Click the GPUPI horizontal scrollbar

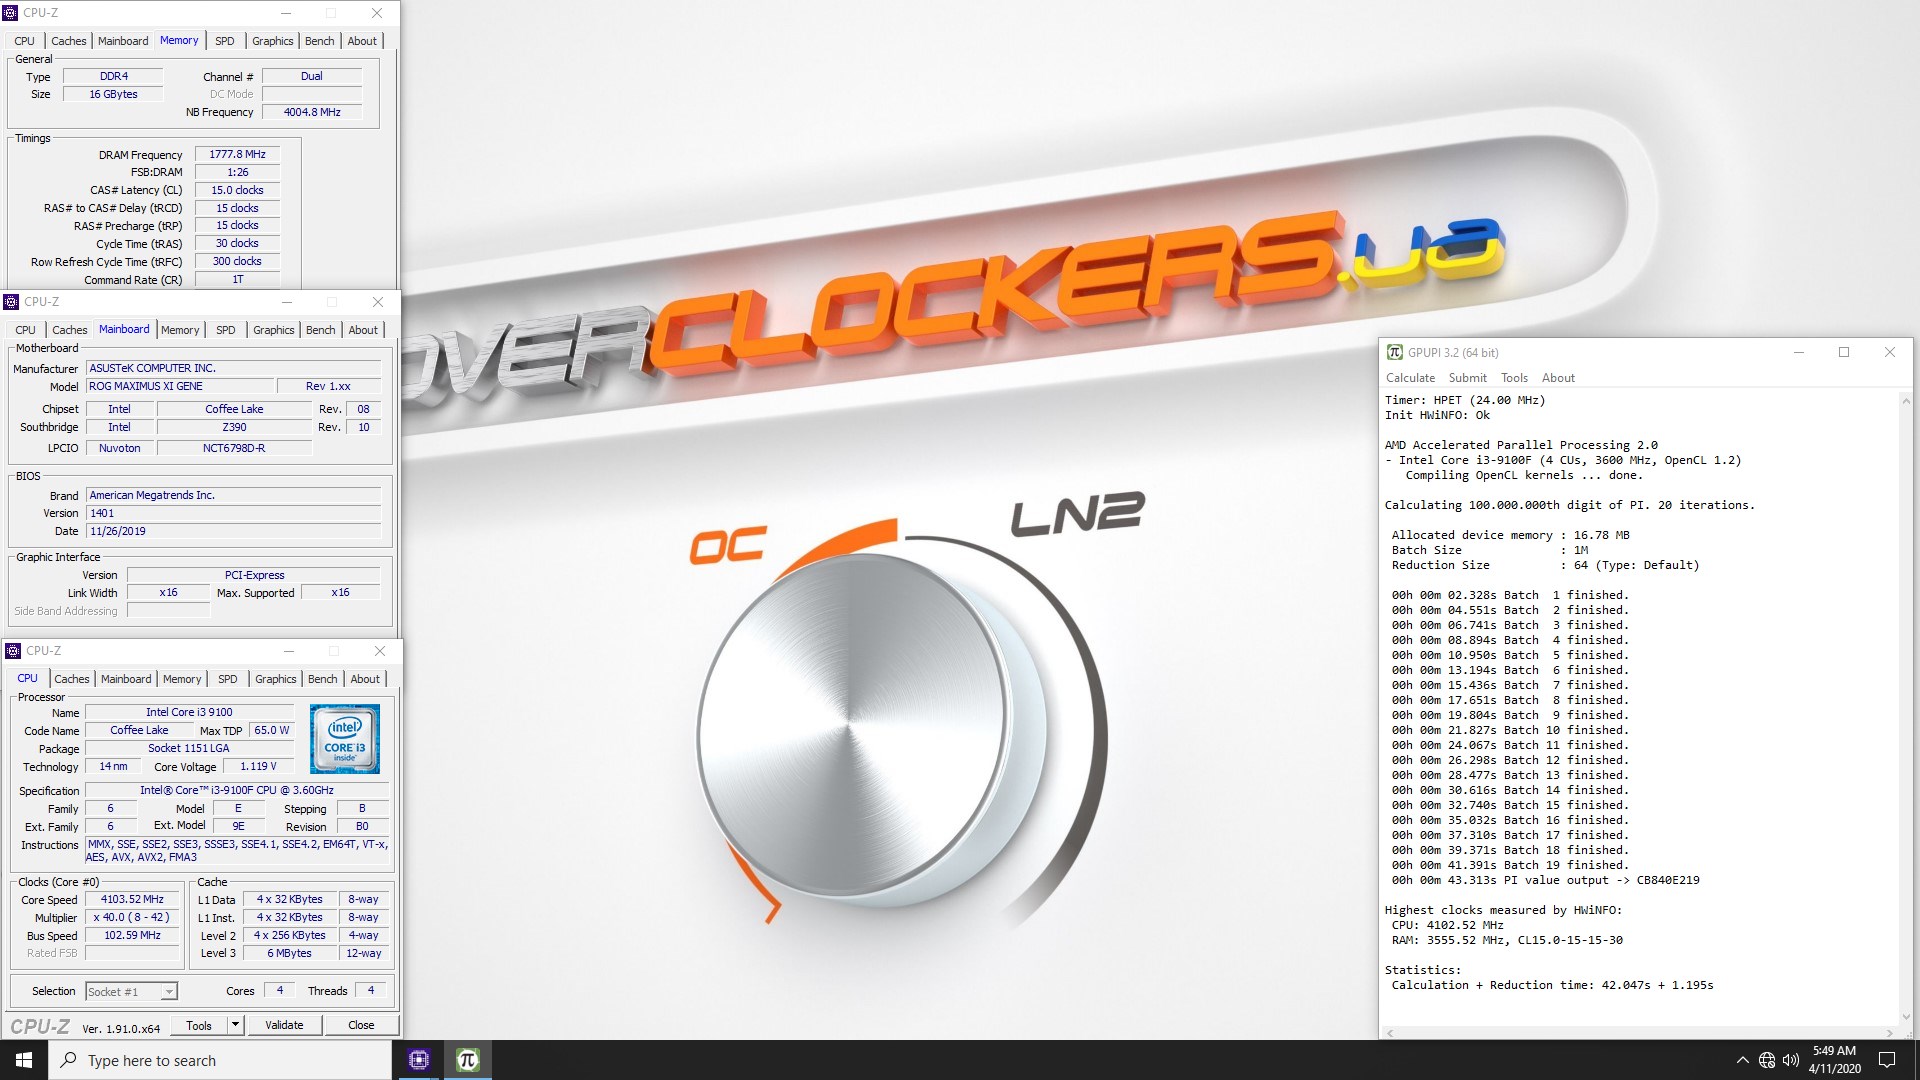1640,1033
